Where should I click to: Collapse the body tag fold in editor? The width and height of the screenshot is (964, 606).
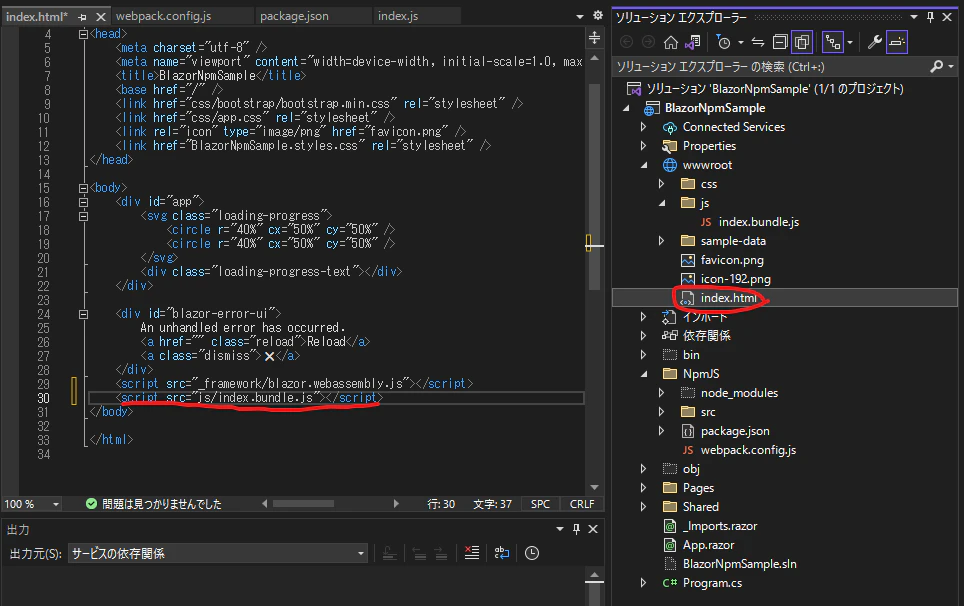pyautogui.click(x=84, y=188)
